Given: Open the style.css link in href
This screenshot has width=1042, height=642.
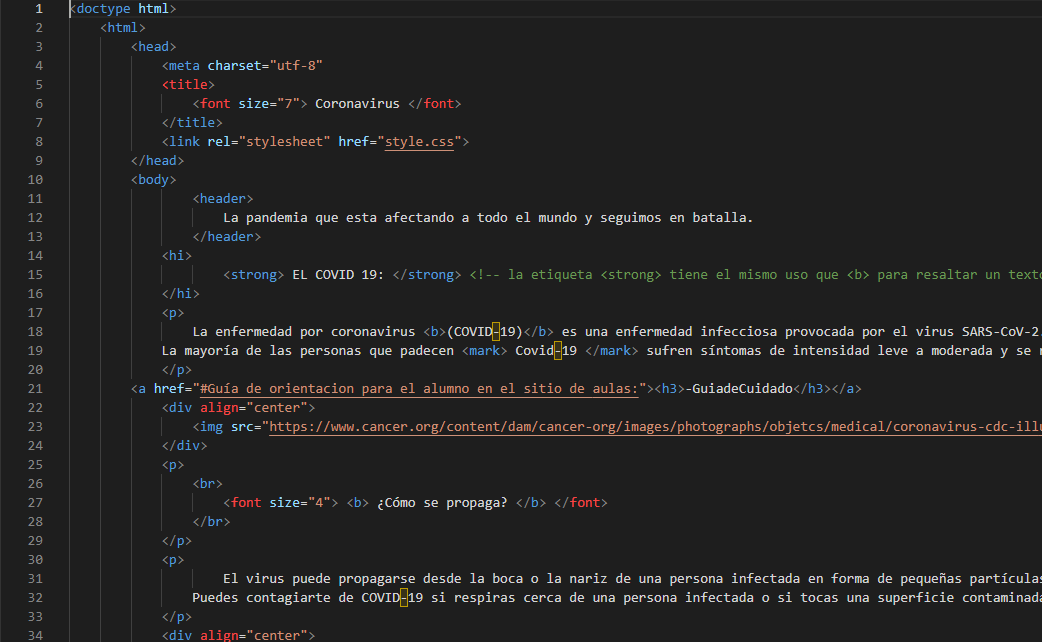Looking at the screenshot, I should coord(419,142).
